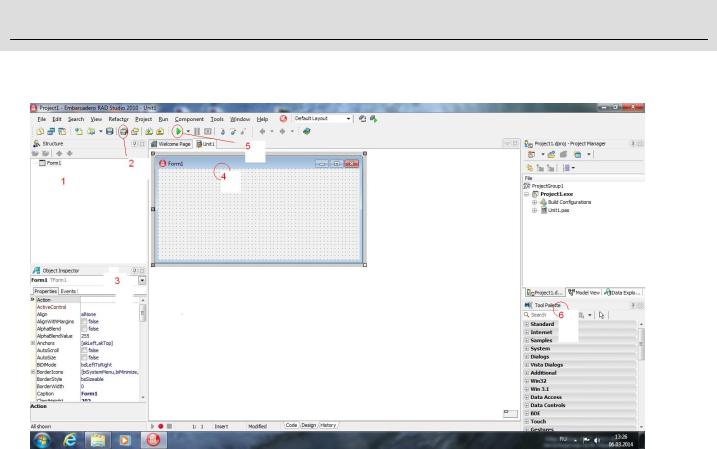The width and height of the screenshot is (717, 449).
Task: Open Windows Explorer folder on the taskbar
Action: [97, 440]
